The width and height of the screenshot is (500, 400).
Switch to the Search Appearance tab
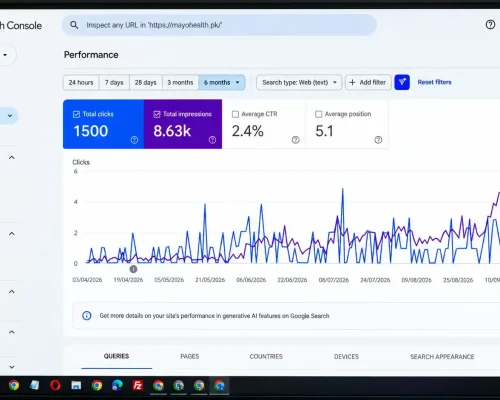point(442,357)
